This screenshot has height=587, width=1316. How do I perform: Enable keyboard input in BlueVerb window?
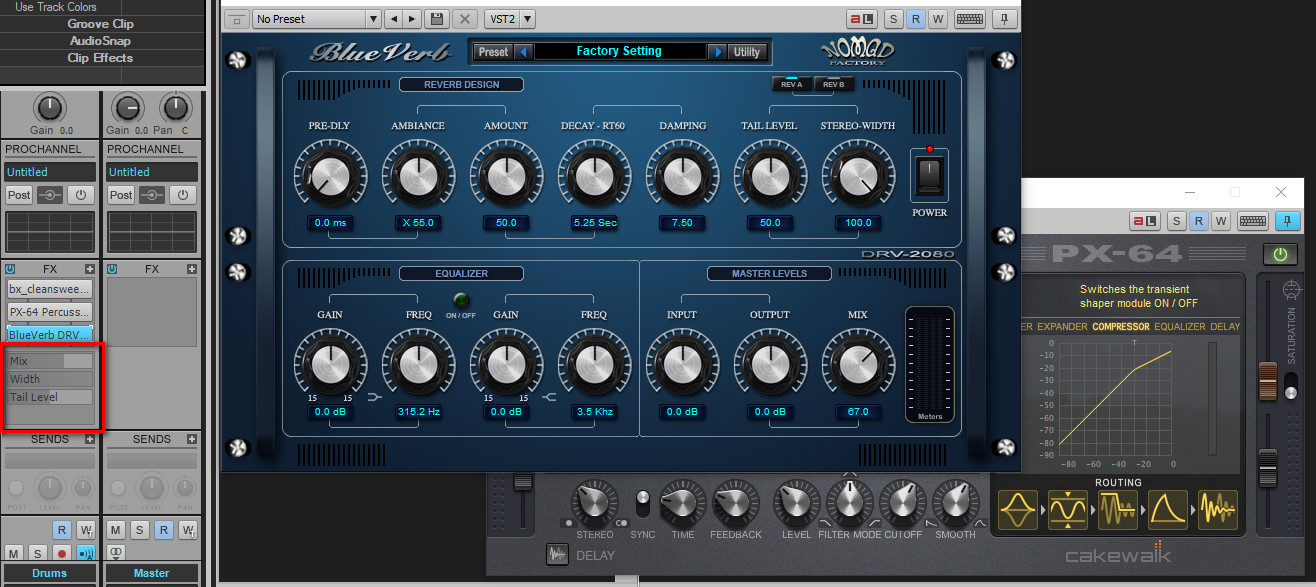[968, 19]
